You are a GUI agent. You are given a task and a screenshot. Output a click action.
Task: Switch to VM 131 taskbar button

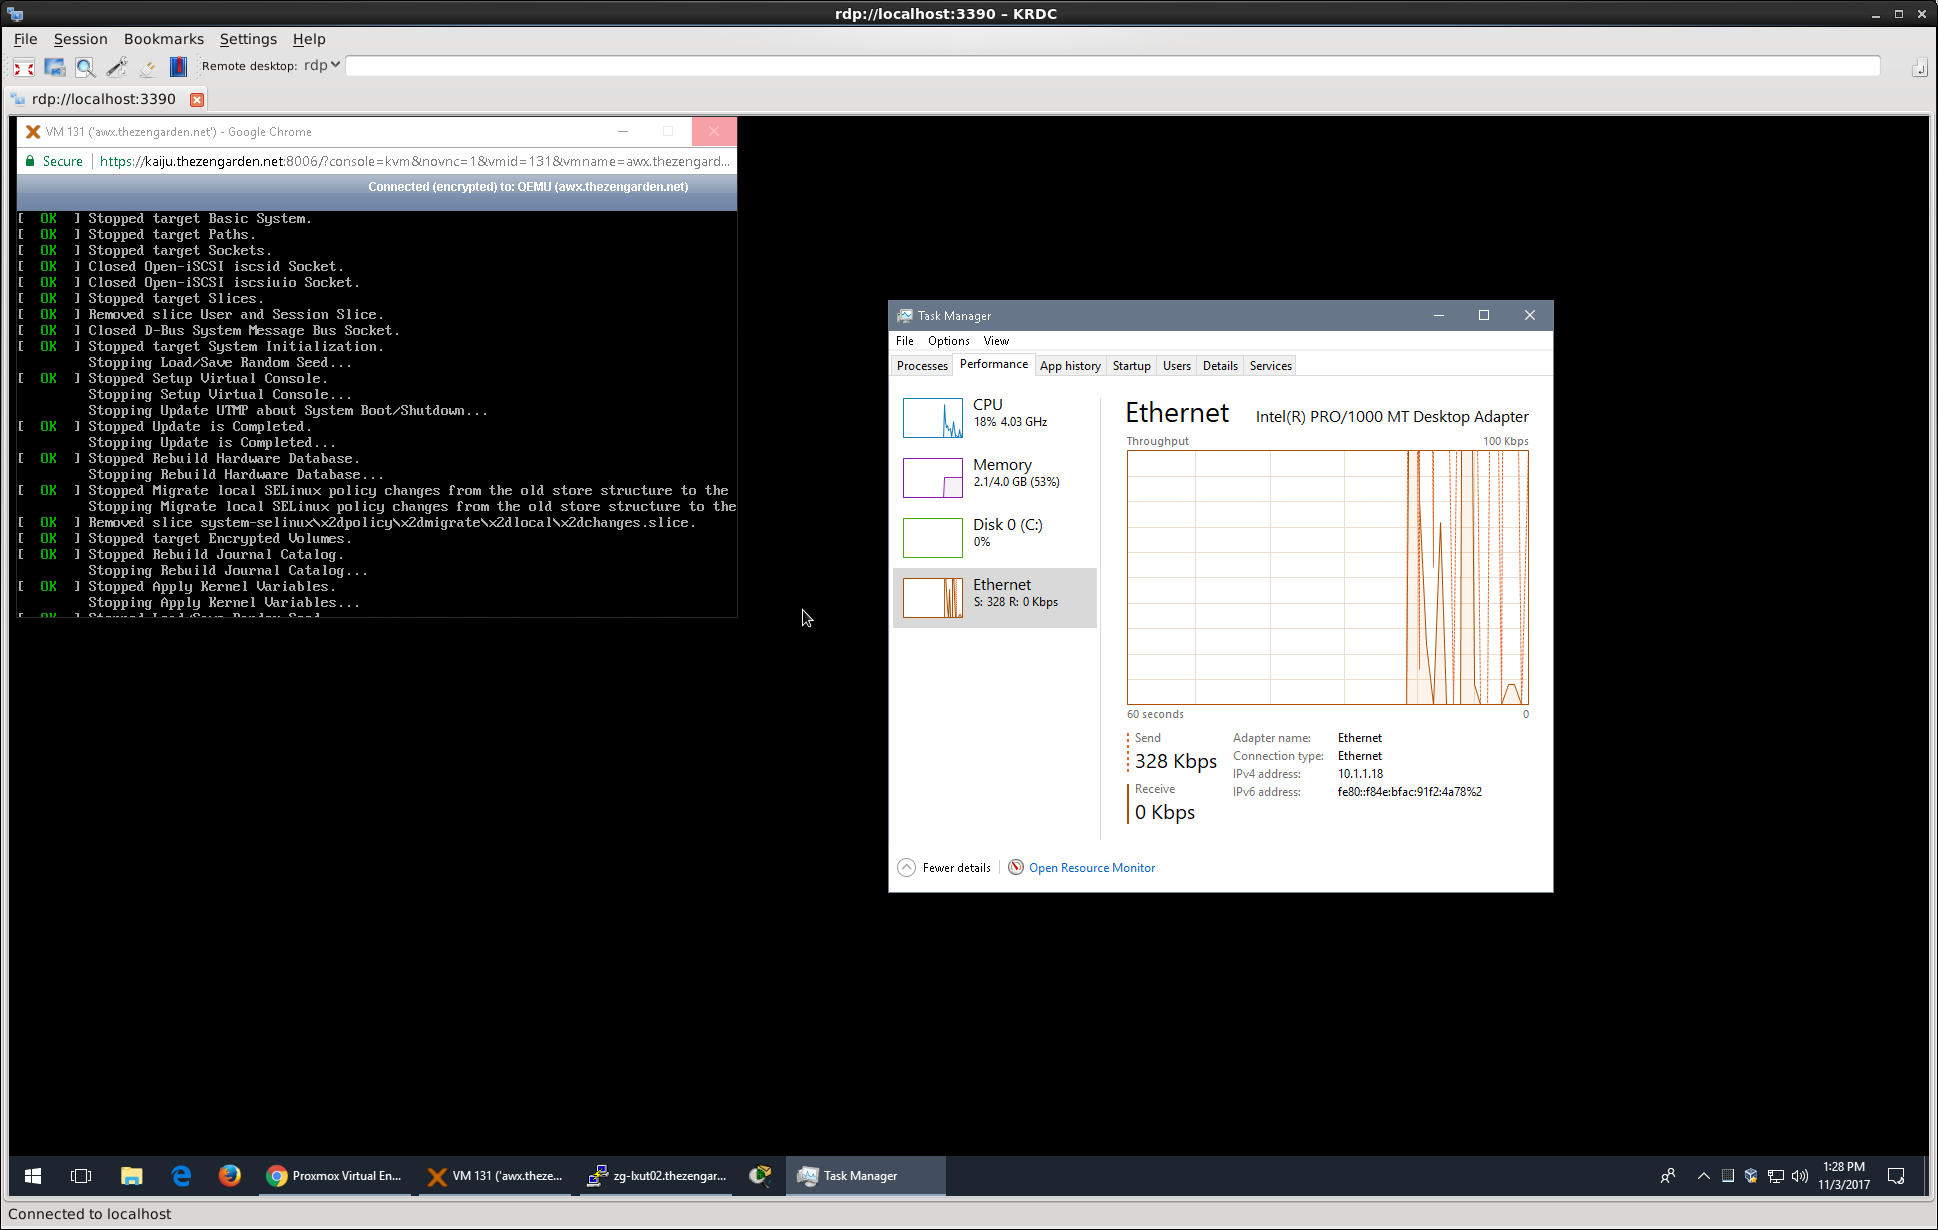click(x=495, y=1176)
